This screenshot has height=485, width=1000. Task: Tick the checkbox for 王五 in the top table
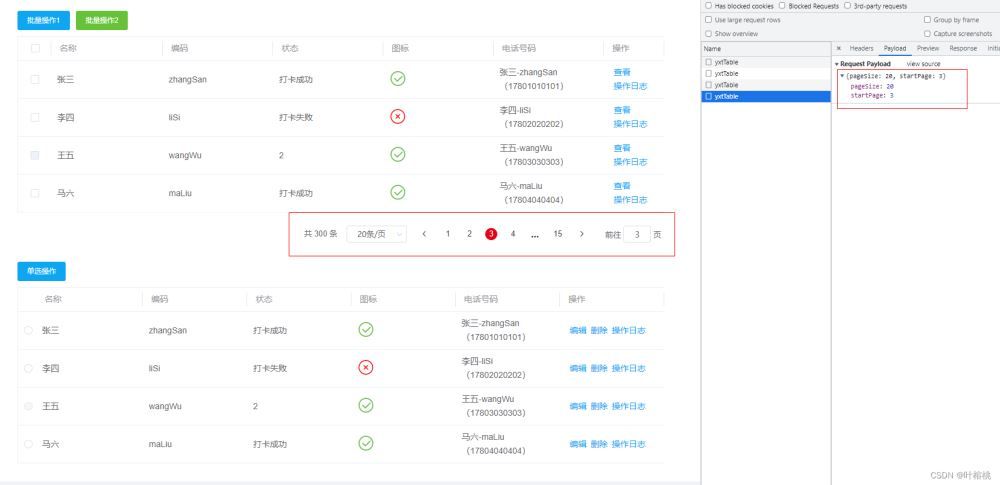(x=36, y=155)
